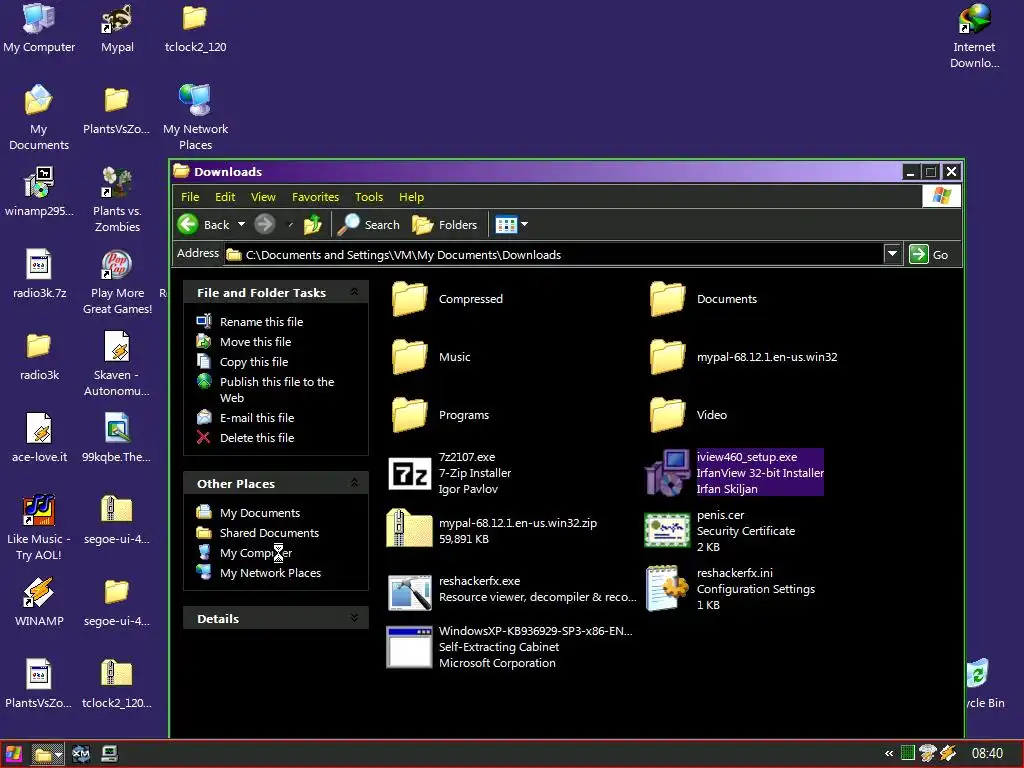Select the Video folder
The image size is (1024, 768).
tap(688, 415)
